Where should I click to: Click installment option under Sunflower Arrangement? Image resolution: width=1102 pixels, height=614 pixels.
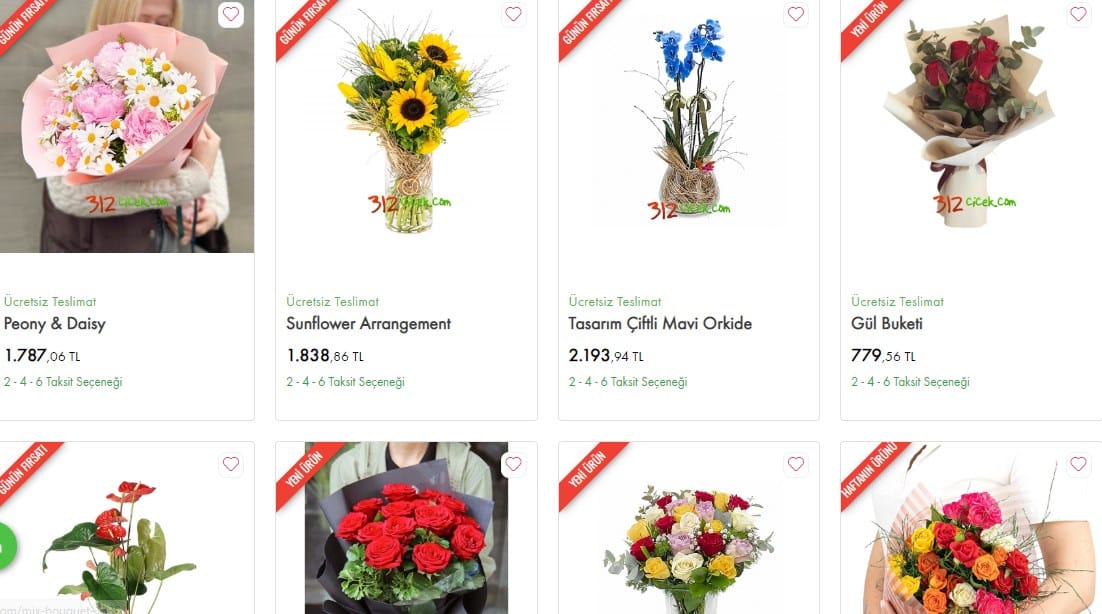point(345,382)
